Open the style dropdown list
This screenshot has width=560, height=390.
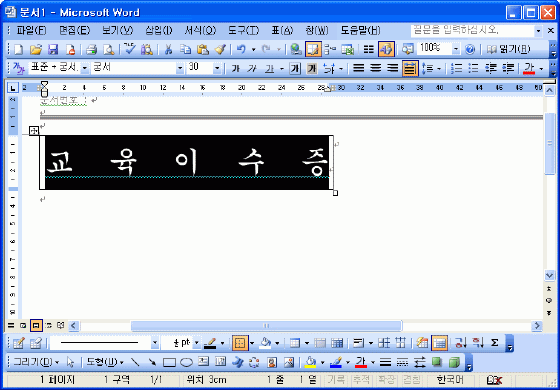[85, 68]
